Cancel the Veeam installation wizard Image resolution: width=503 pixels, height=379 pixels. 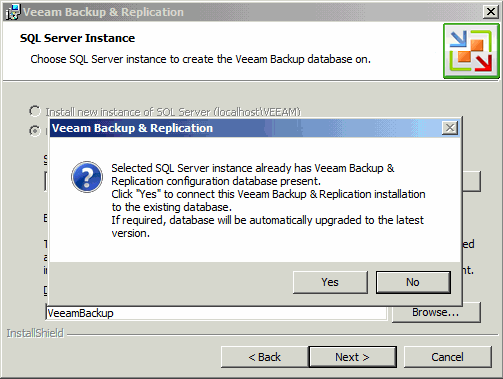[447, 357]
